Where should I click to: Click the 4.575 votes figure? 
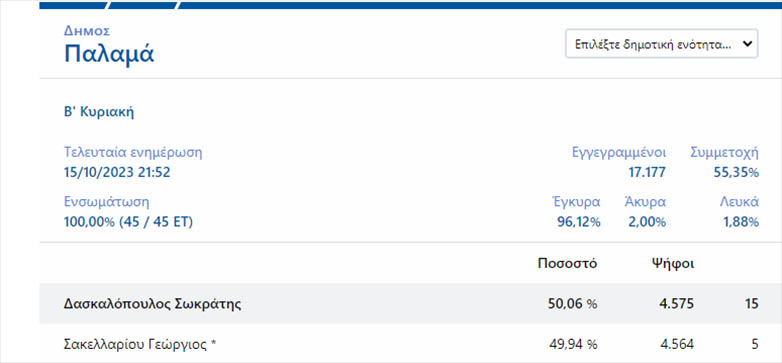[675, 304]
